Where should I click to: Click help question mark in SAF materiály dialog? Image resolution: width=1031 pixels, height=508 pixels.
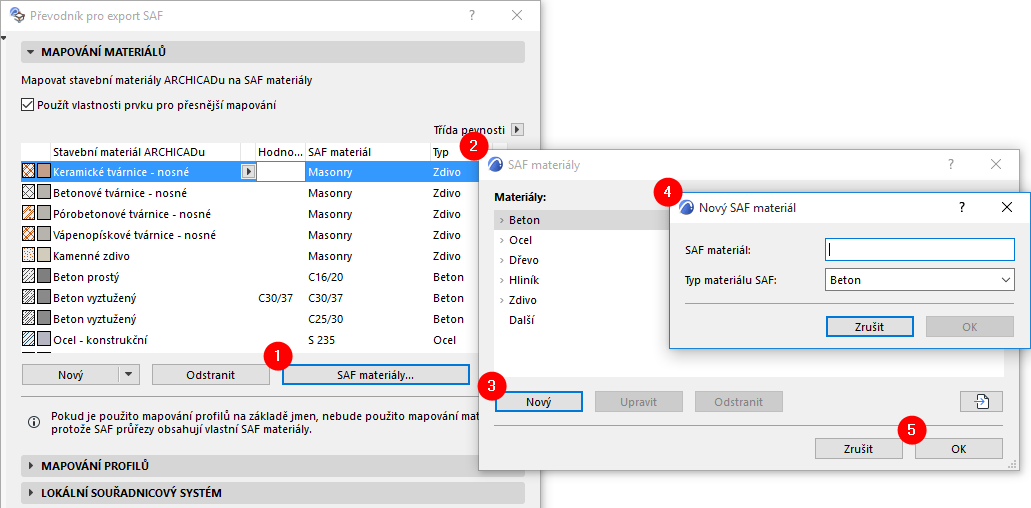[x=950, y=164]
